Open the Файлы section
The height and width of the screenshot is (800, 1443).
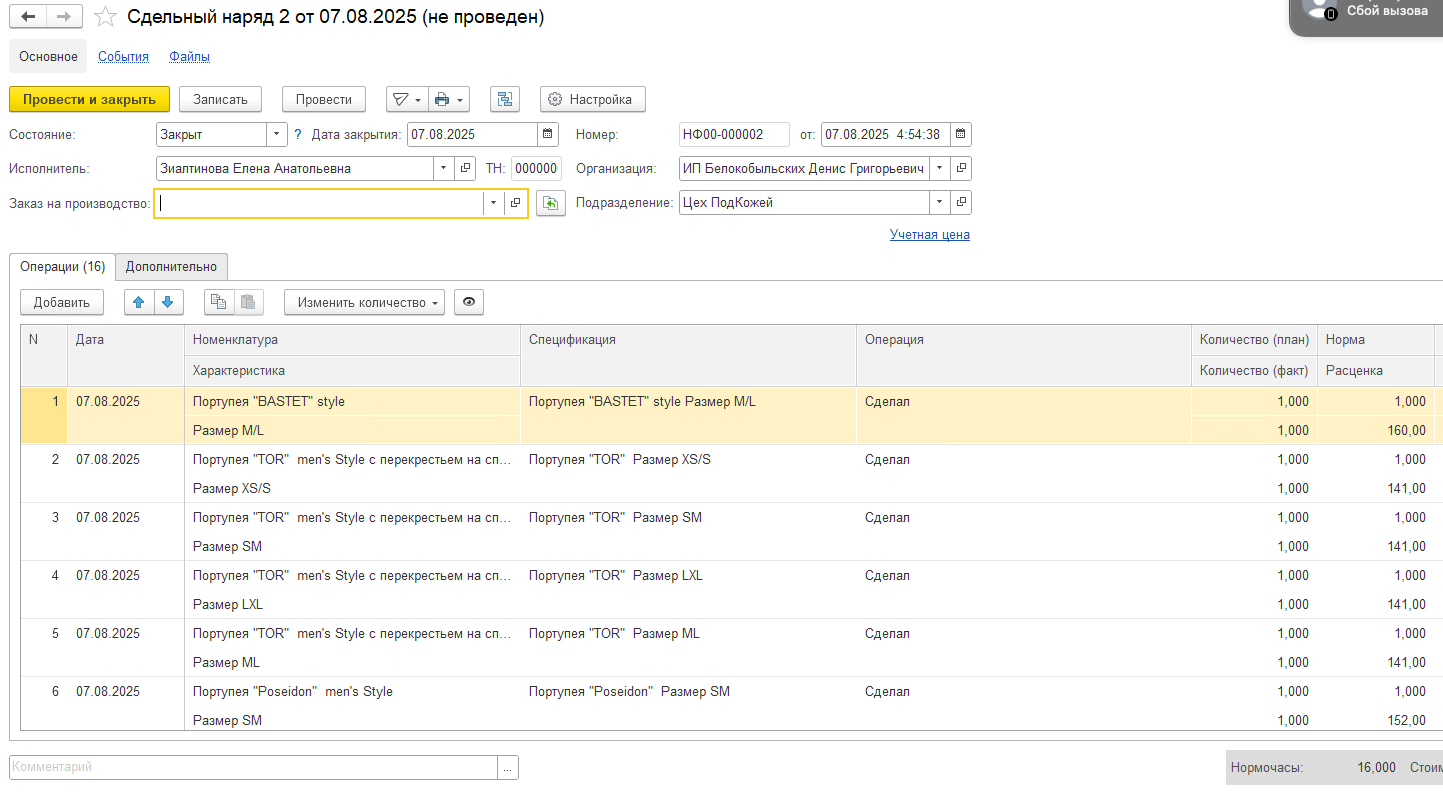[189, 57]
